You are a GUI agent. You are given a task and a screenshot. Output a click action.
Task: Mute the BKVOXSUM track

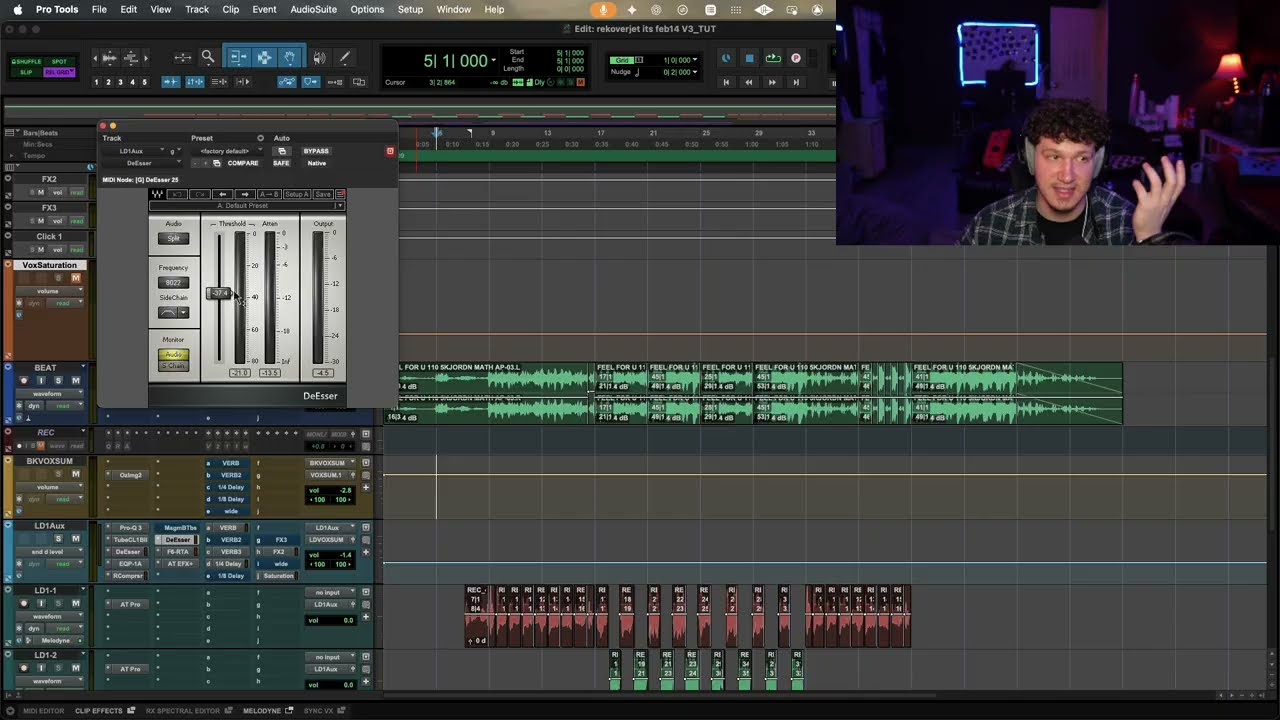(x=75, y=474)
